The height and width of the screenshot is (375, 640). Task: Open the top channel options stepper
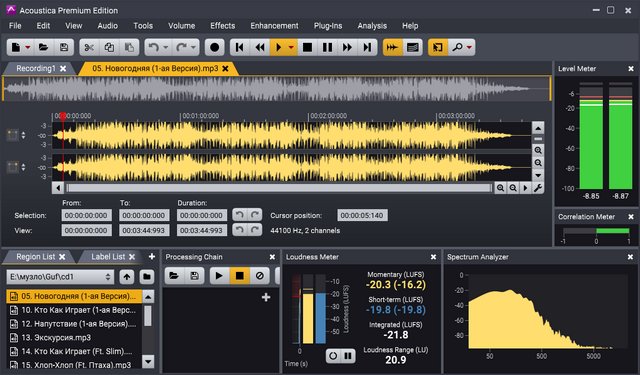click(23, 135)
